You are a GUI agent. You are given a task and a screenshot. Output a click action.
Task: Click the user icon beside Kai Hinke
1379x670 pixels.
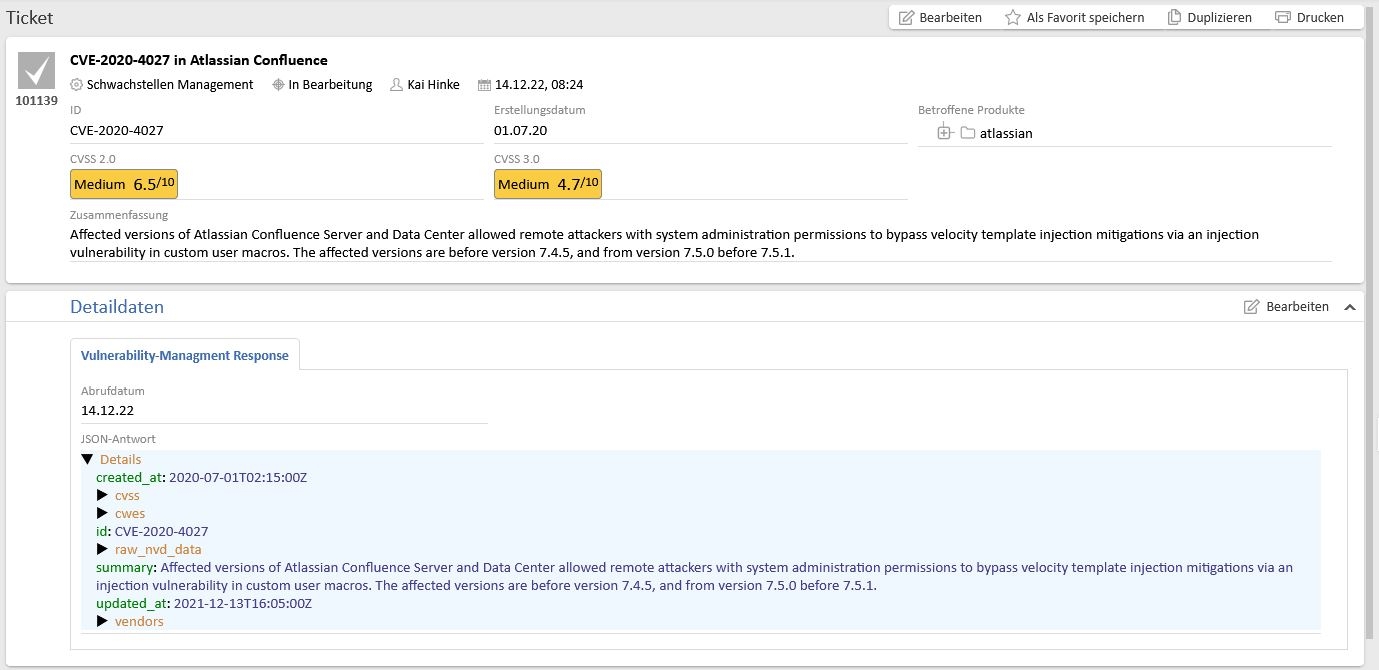[397, 85]
